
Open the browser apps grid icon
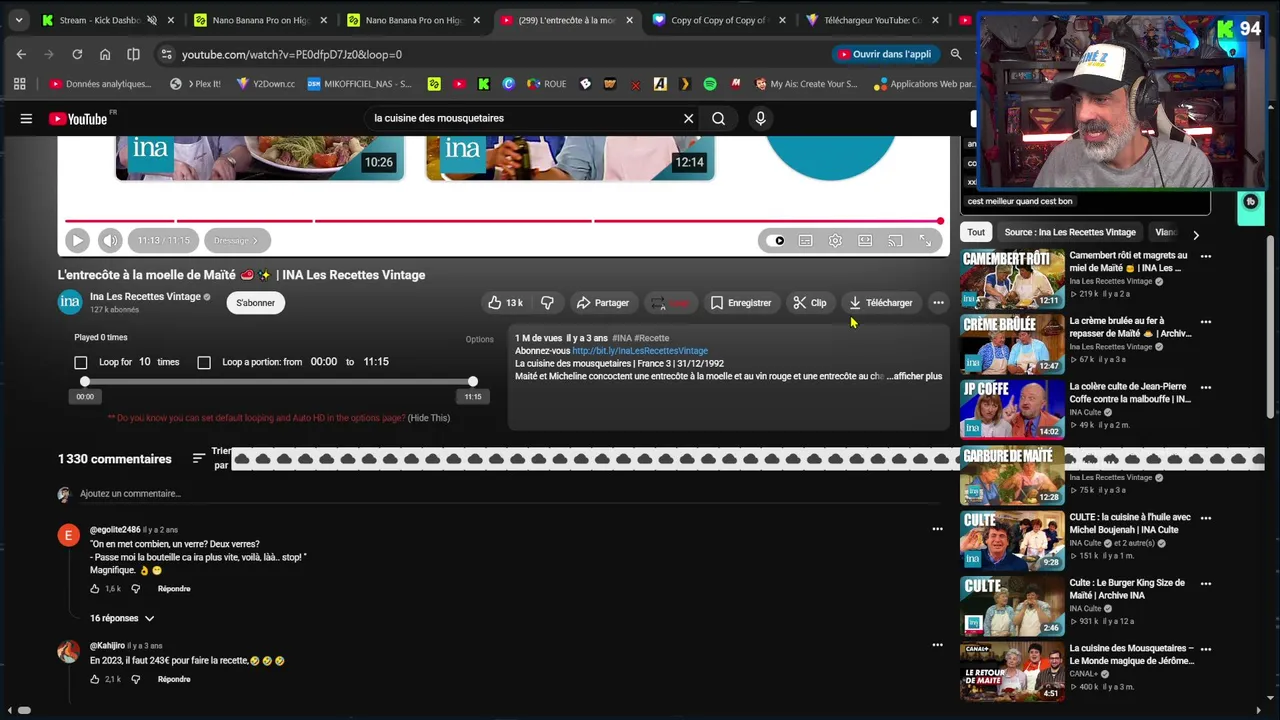point(19,84)
